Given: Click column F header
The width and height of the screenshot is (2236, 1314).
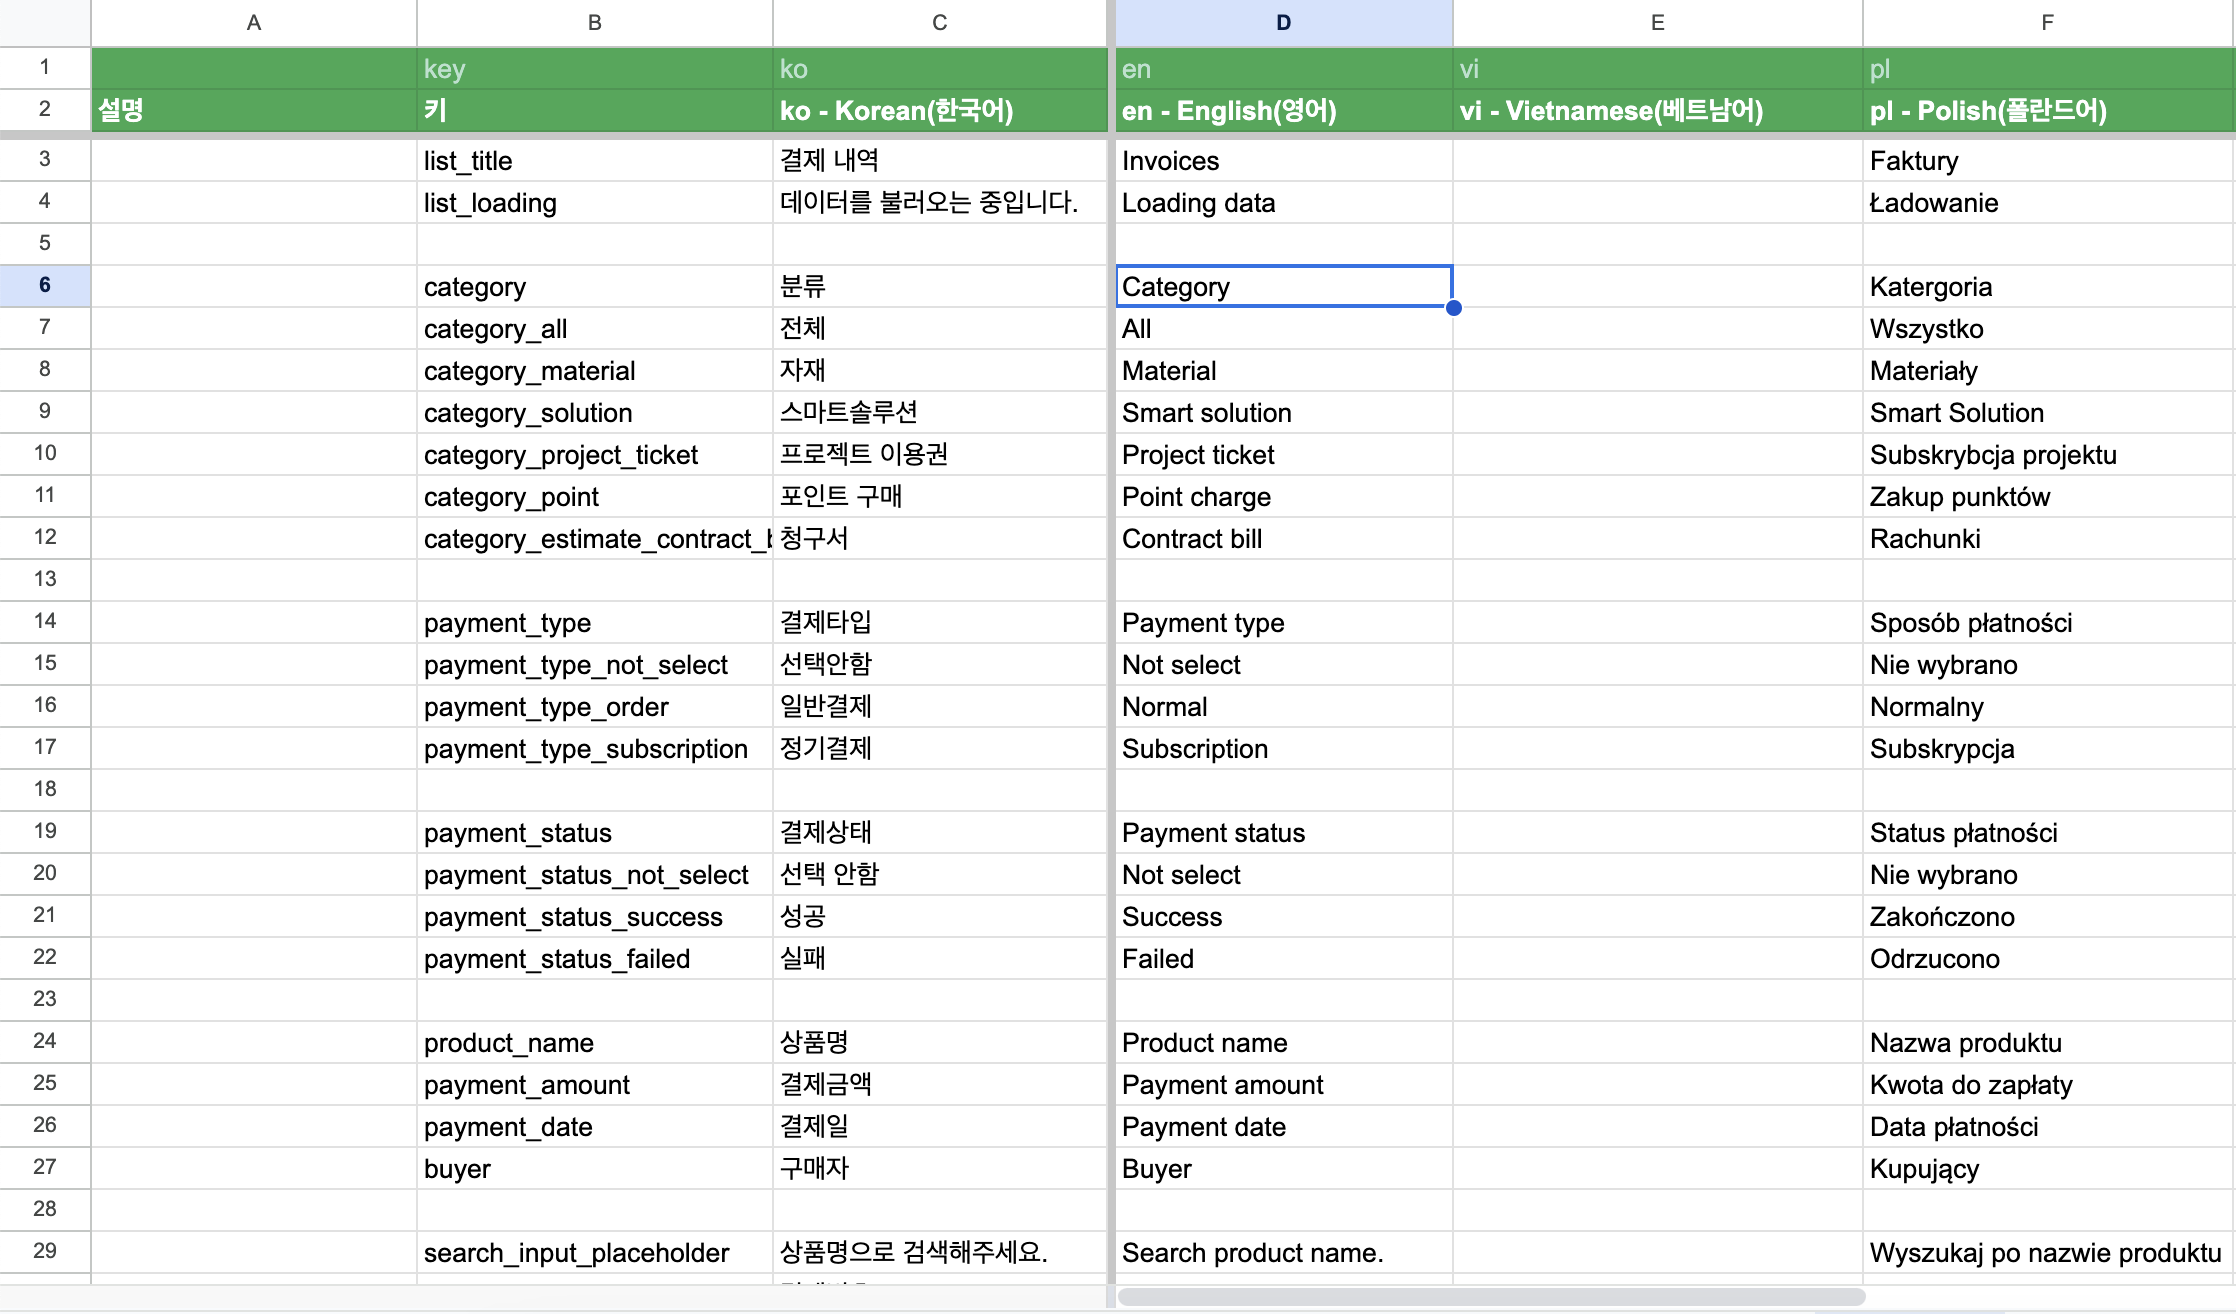Looking at the screenshot, I should pos(2046,22).
